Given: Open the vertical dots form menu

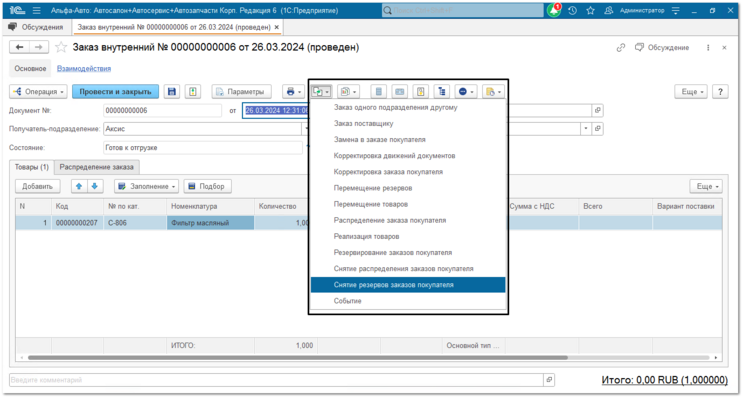Looking at the screenshot, I should coord(708,47).
